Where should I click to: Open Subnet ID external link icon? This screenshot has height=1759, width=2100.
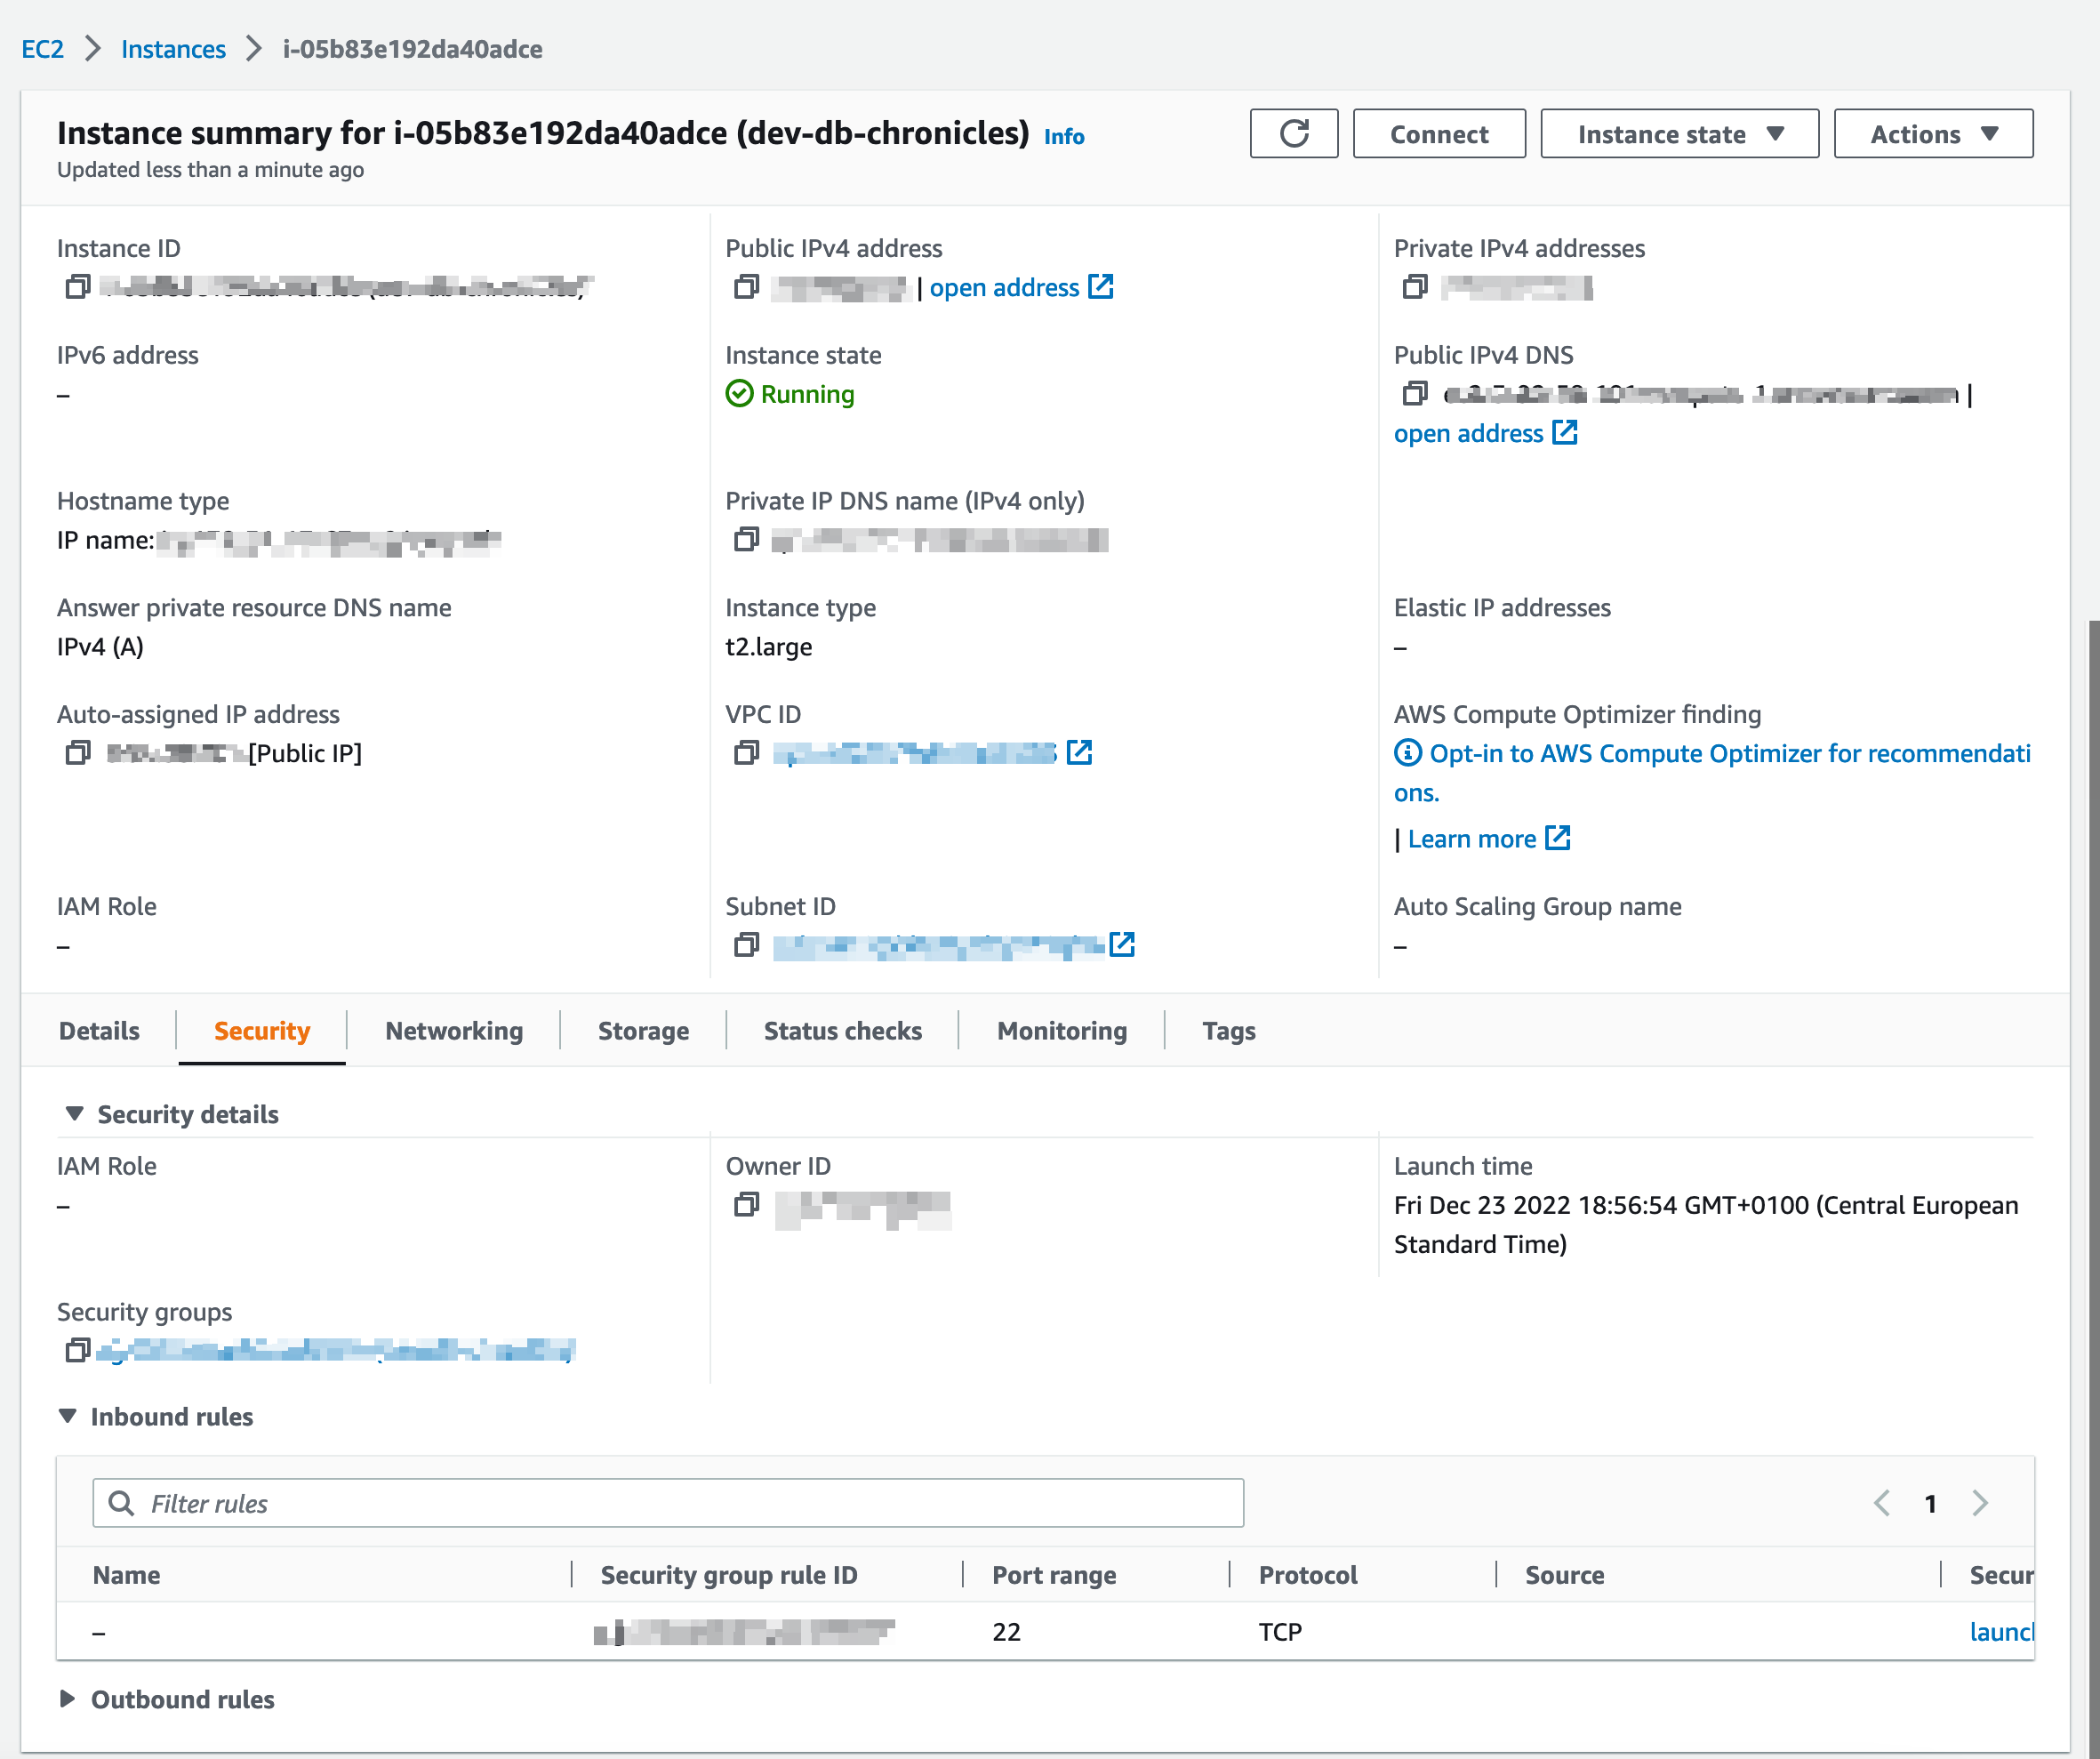point(1122,945)
